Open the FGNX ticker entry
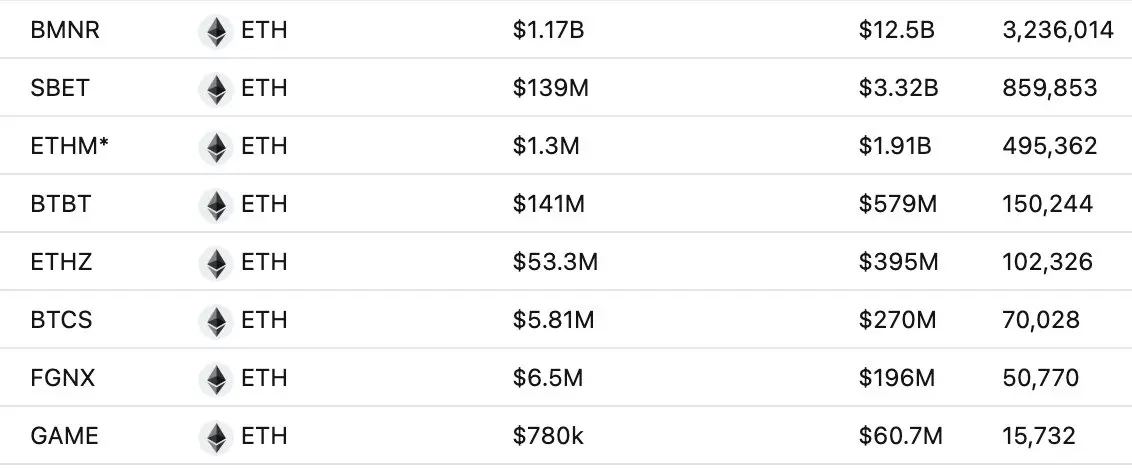Image resolution: width=1132 pixels, height=468 pixels. click(x=63, y=379)
